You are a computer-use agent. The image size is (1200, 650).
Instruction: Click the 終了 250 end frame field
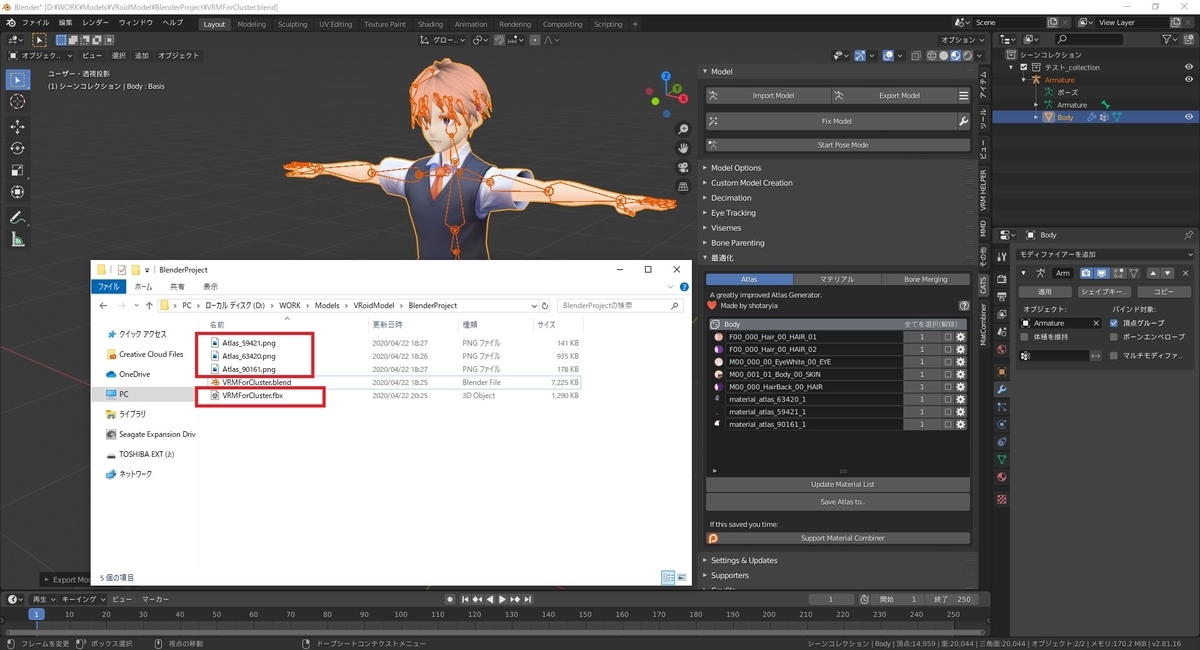pyautogui.click(x=951, y=599)
